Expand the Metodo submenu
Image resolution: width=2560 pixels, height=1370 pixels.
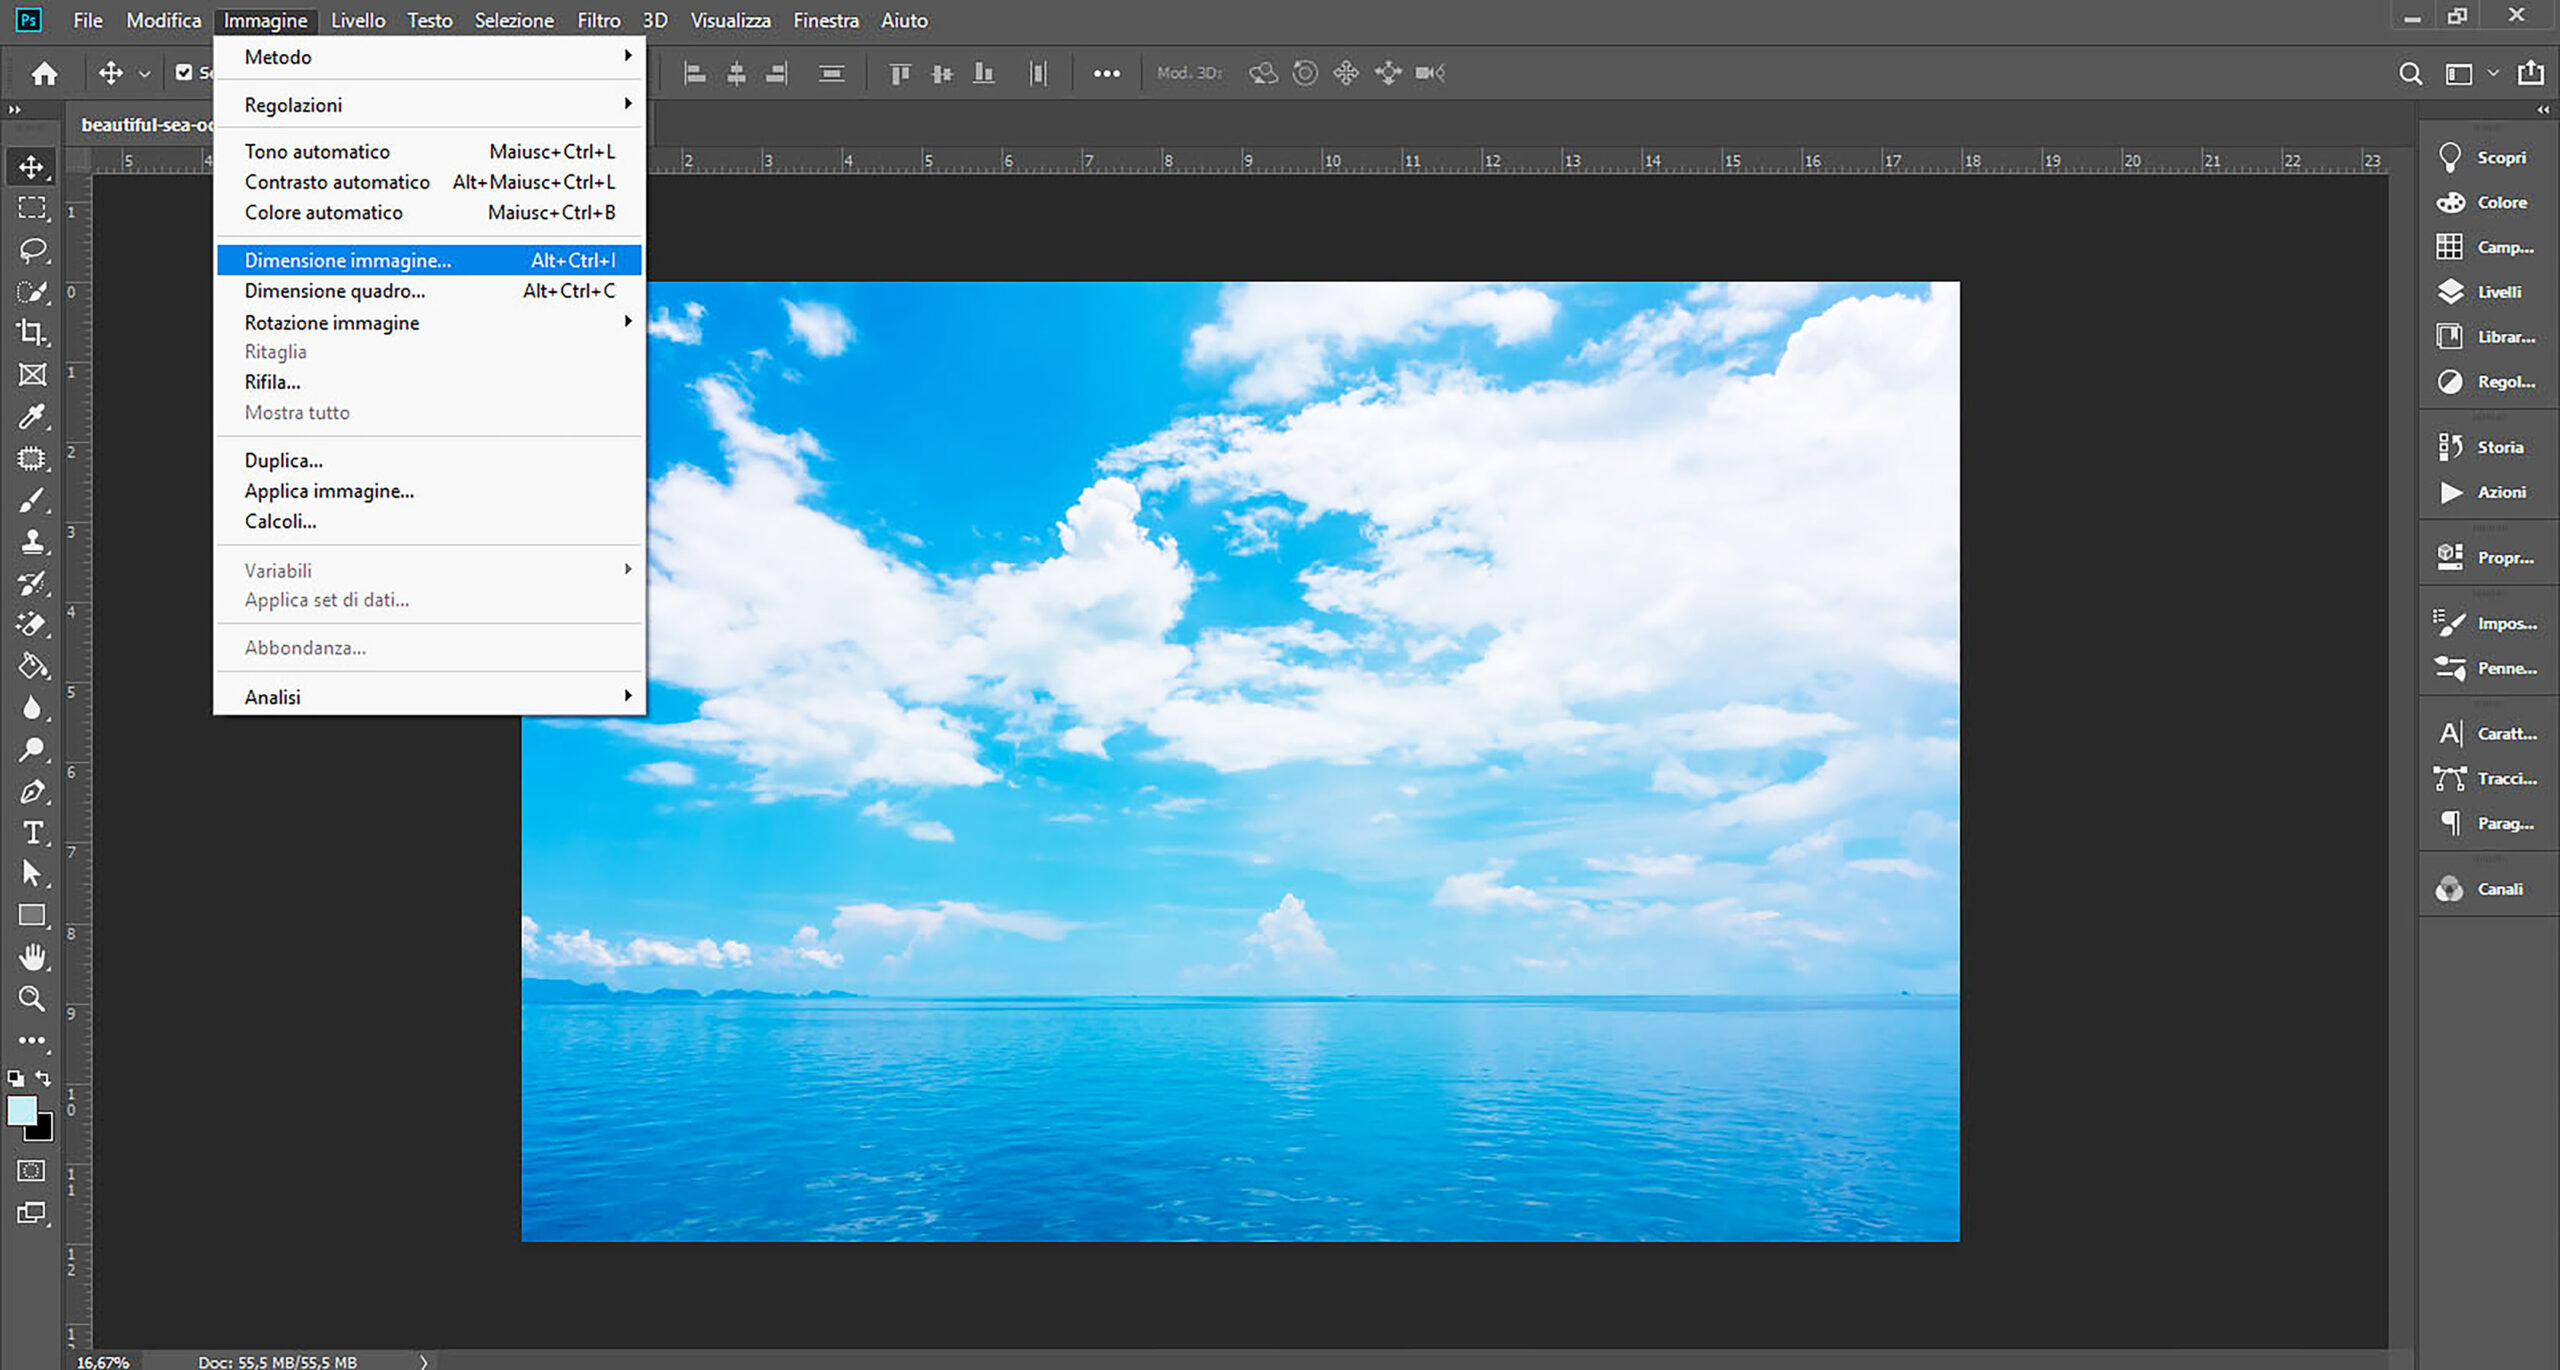[429, 57]
